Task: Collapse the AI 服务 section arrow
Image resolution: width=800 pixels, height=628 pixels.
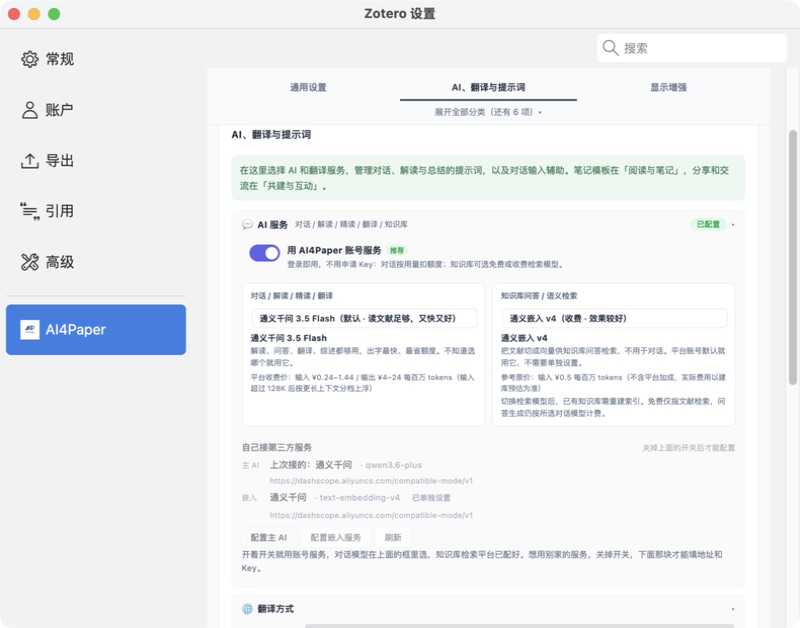Action: (x=733, y=224)
